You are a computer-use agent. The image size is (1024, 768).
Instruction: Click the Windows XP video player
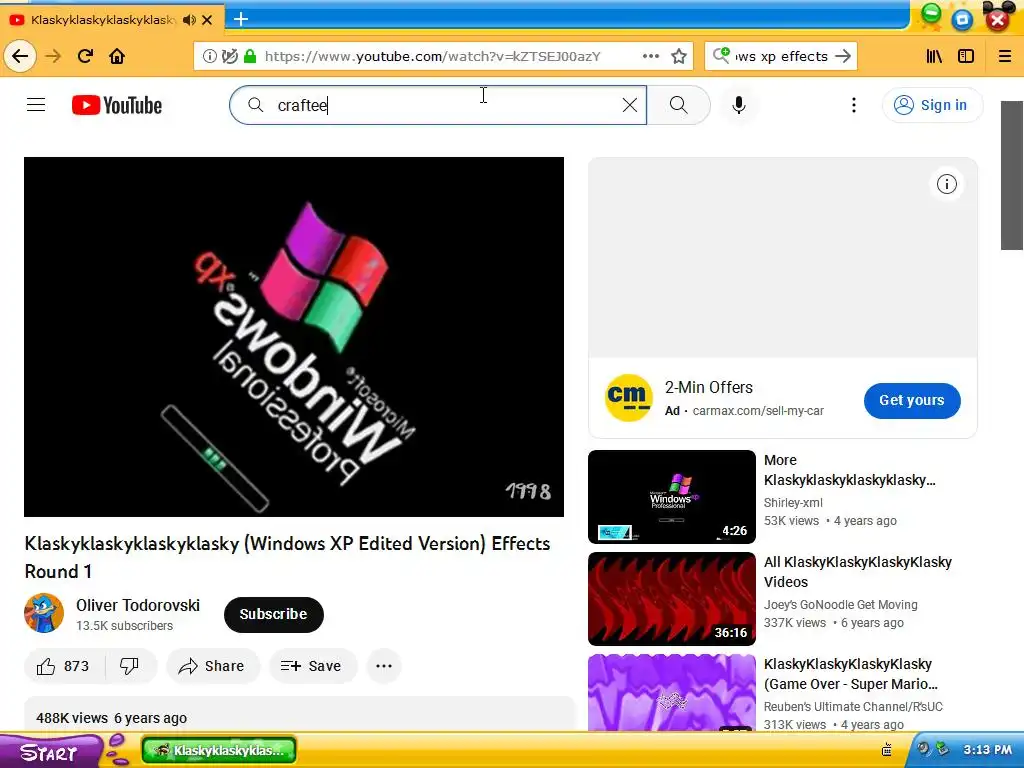294,337
